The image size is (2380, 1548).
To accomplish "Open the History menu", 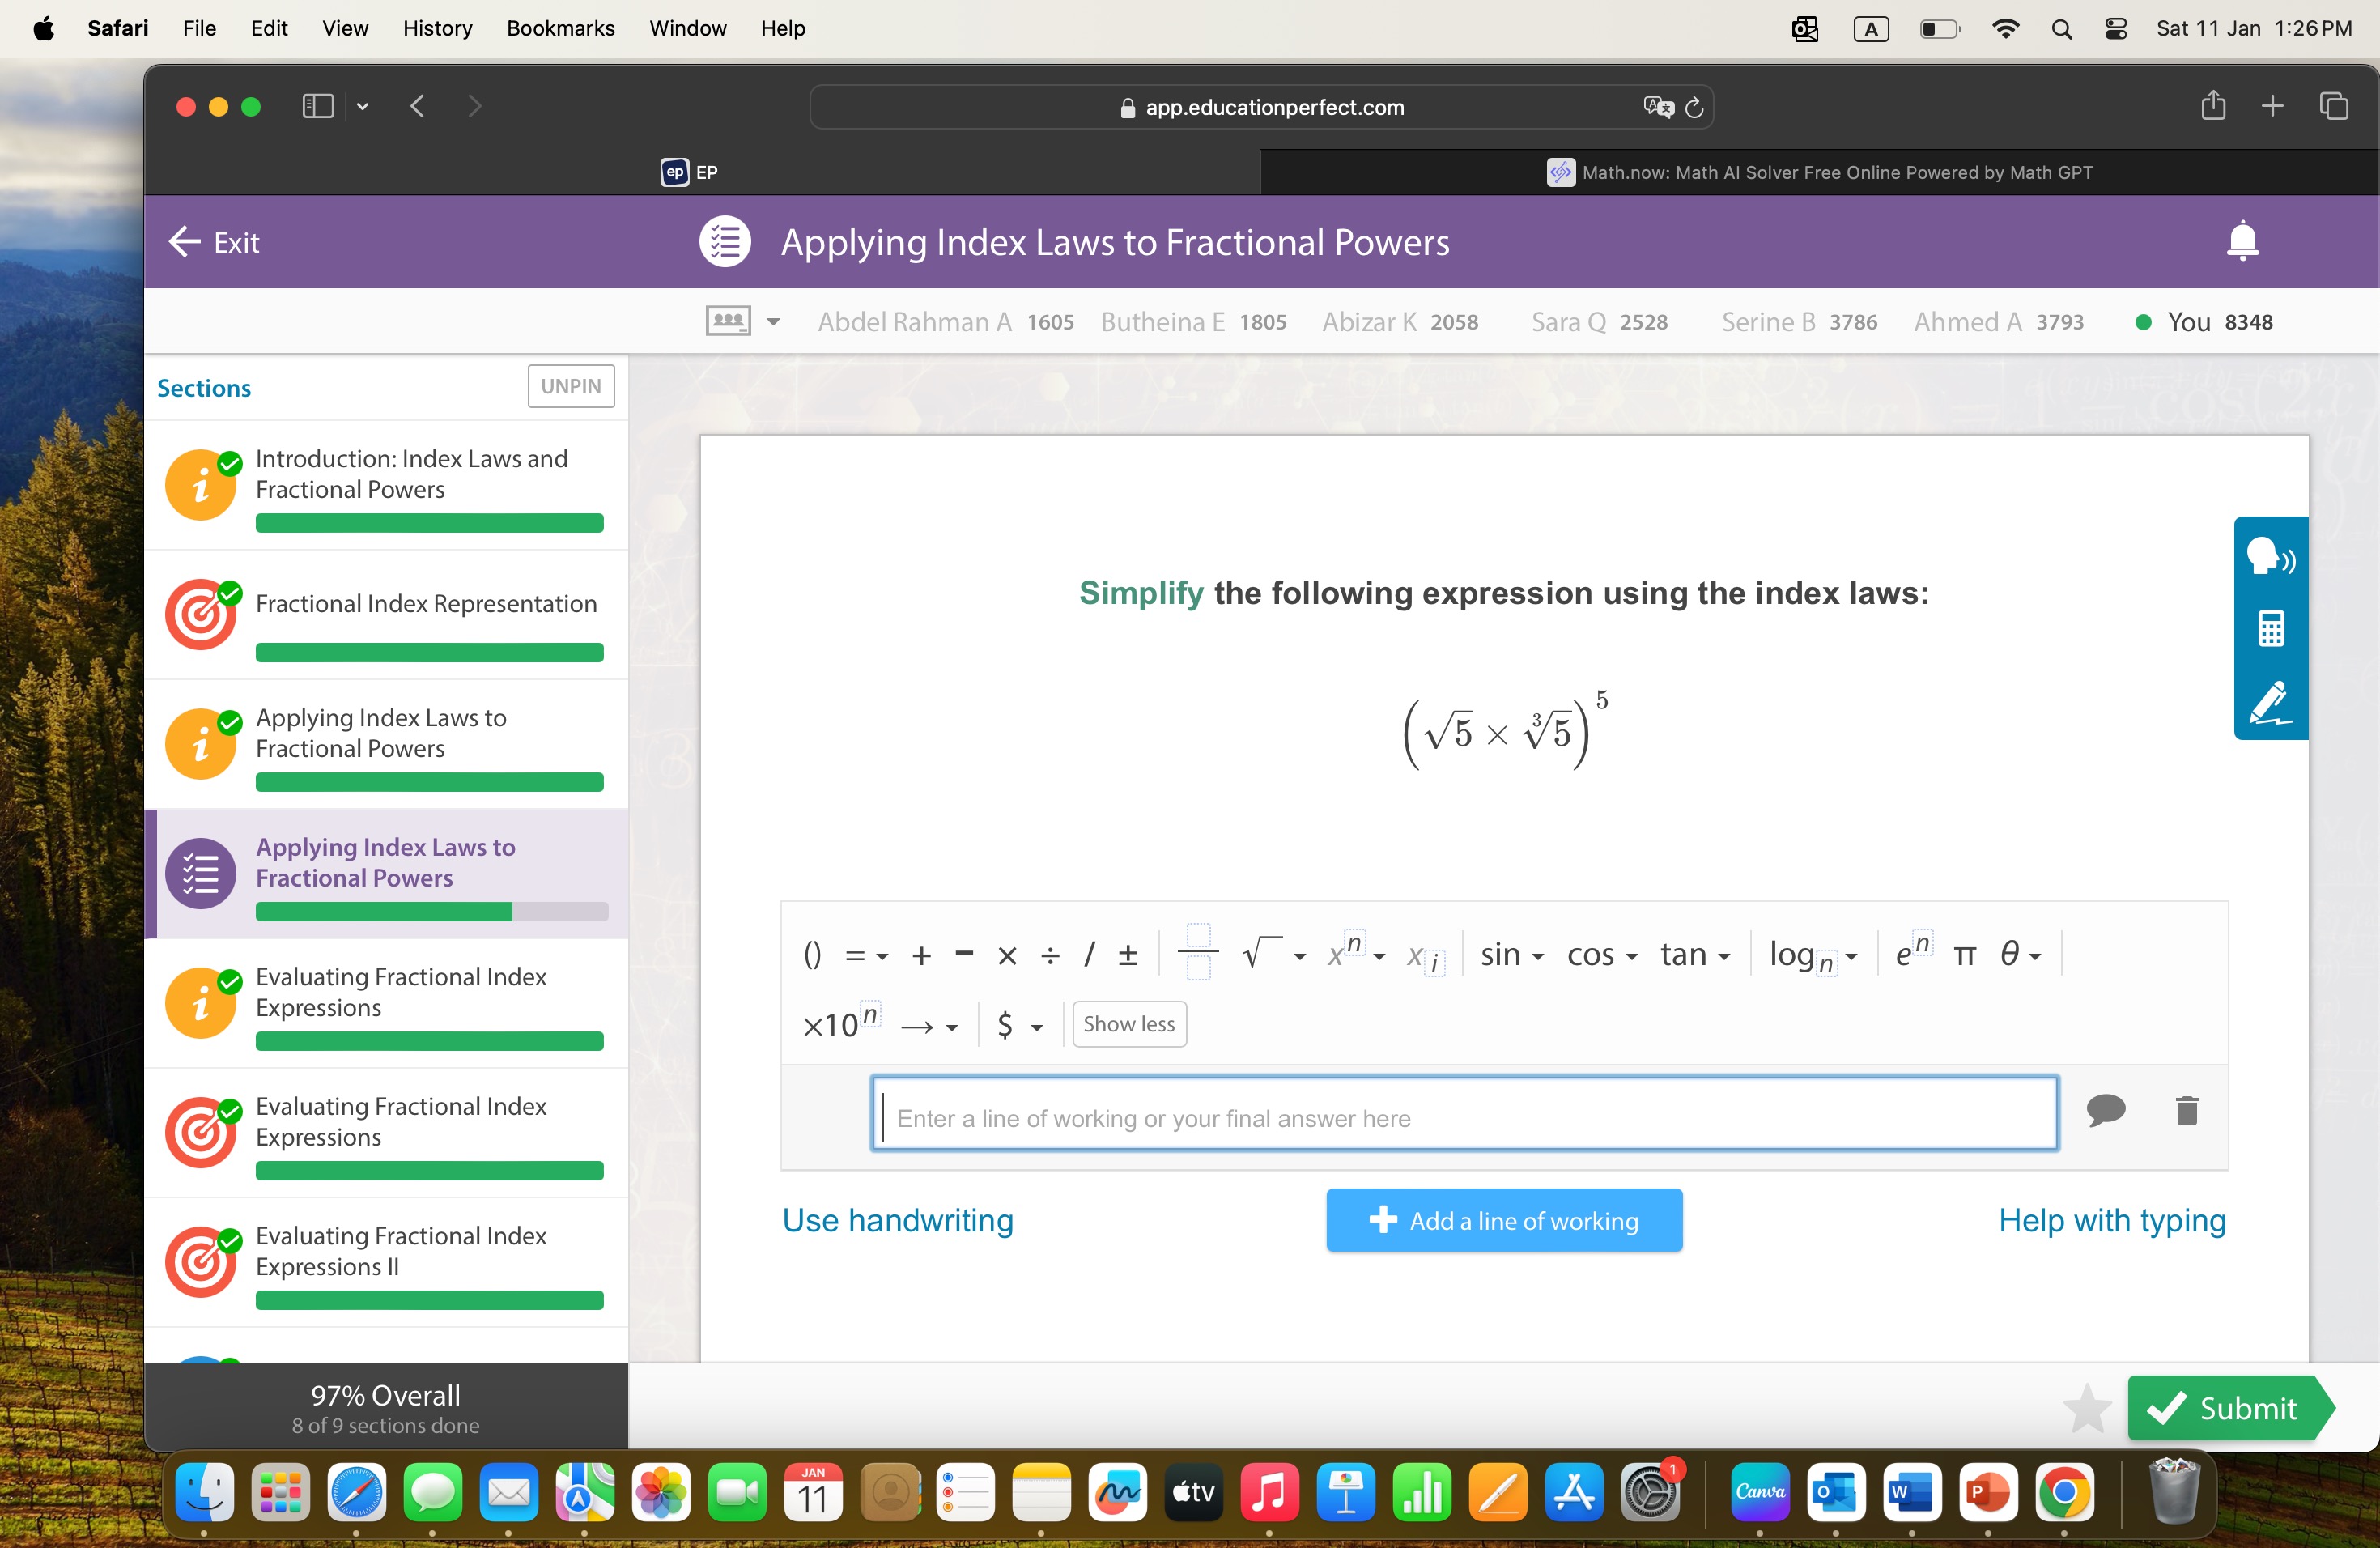I will coord(437,28).
